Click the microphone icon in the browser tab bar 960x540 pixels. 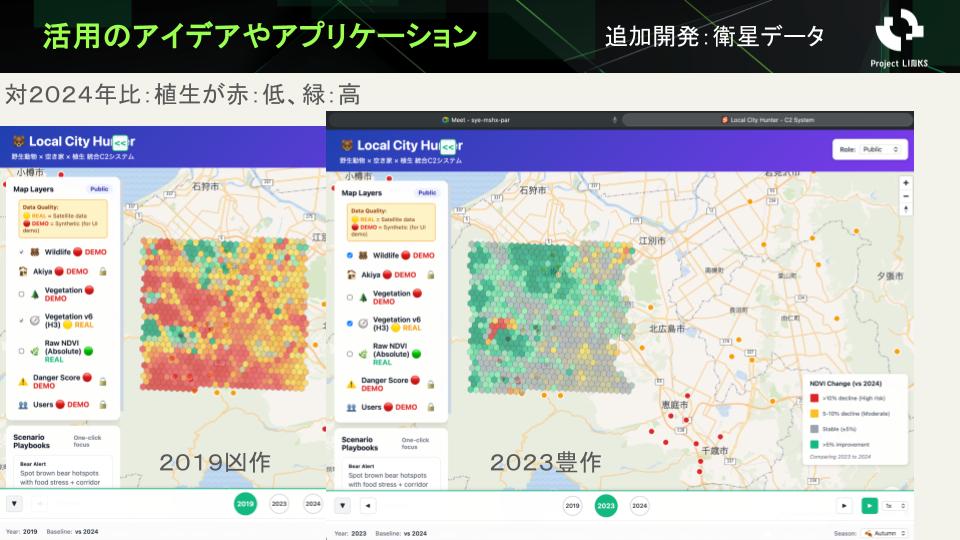click(x=615, y=120)
